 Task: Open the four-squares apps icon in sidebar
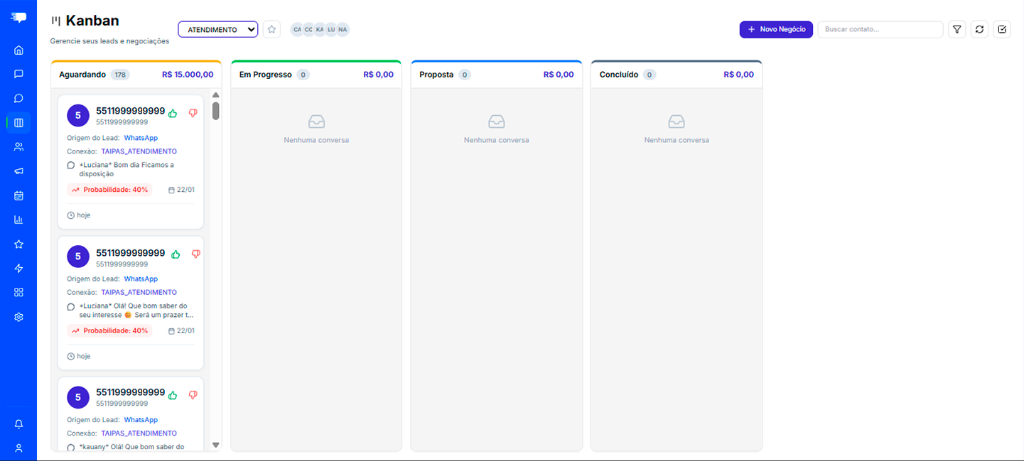[x=19, y=293]
